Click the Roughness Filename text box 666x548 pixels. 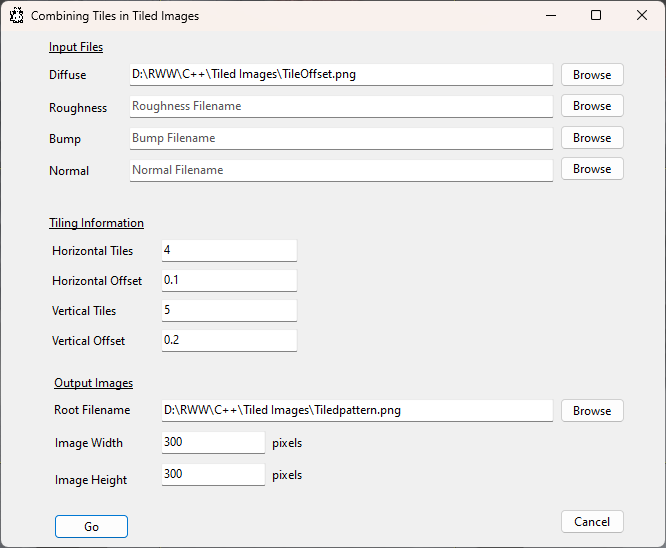point(340,106)
